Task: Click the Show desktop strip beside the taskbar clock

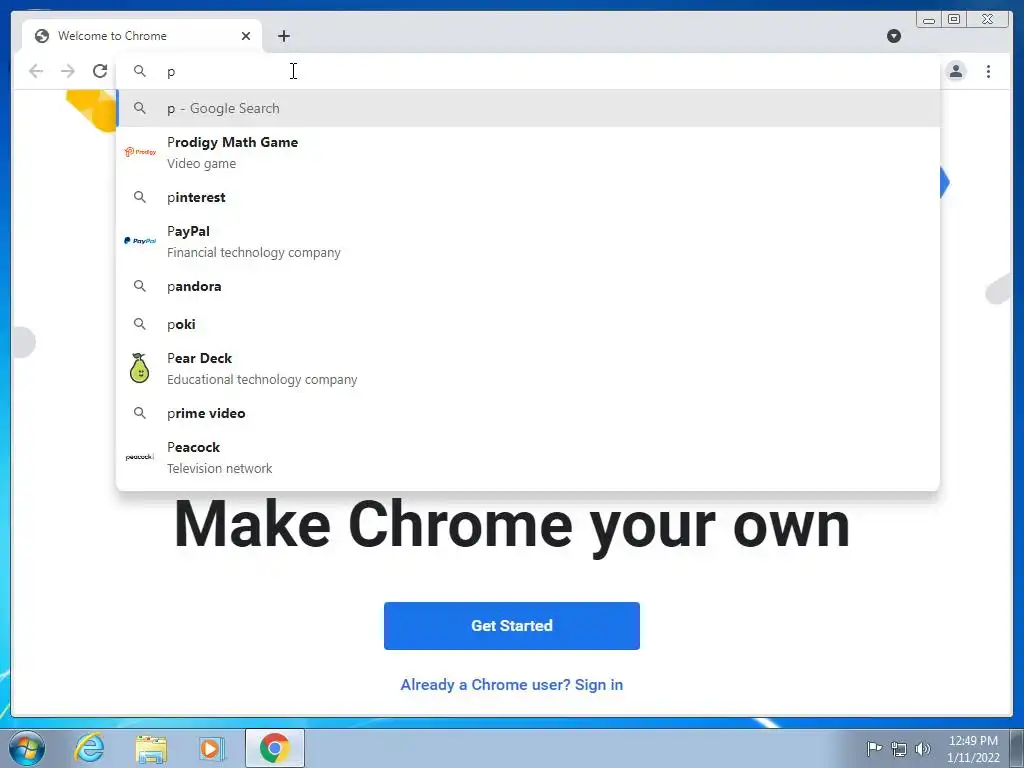Action: pos(1017,748)
